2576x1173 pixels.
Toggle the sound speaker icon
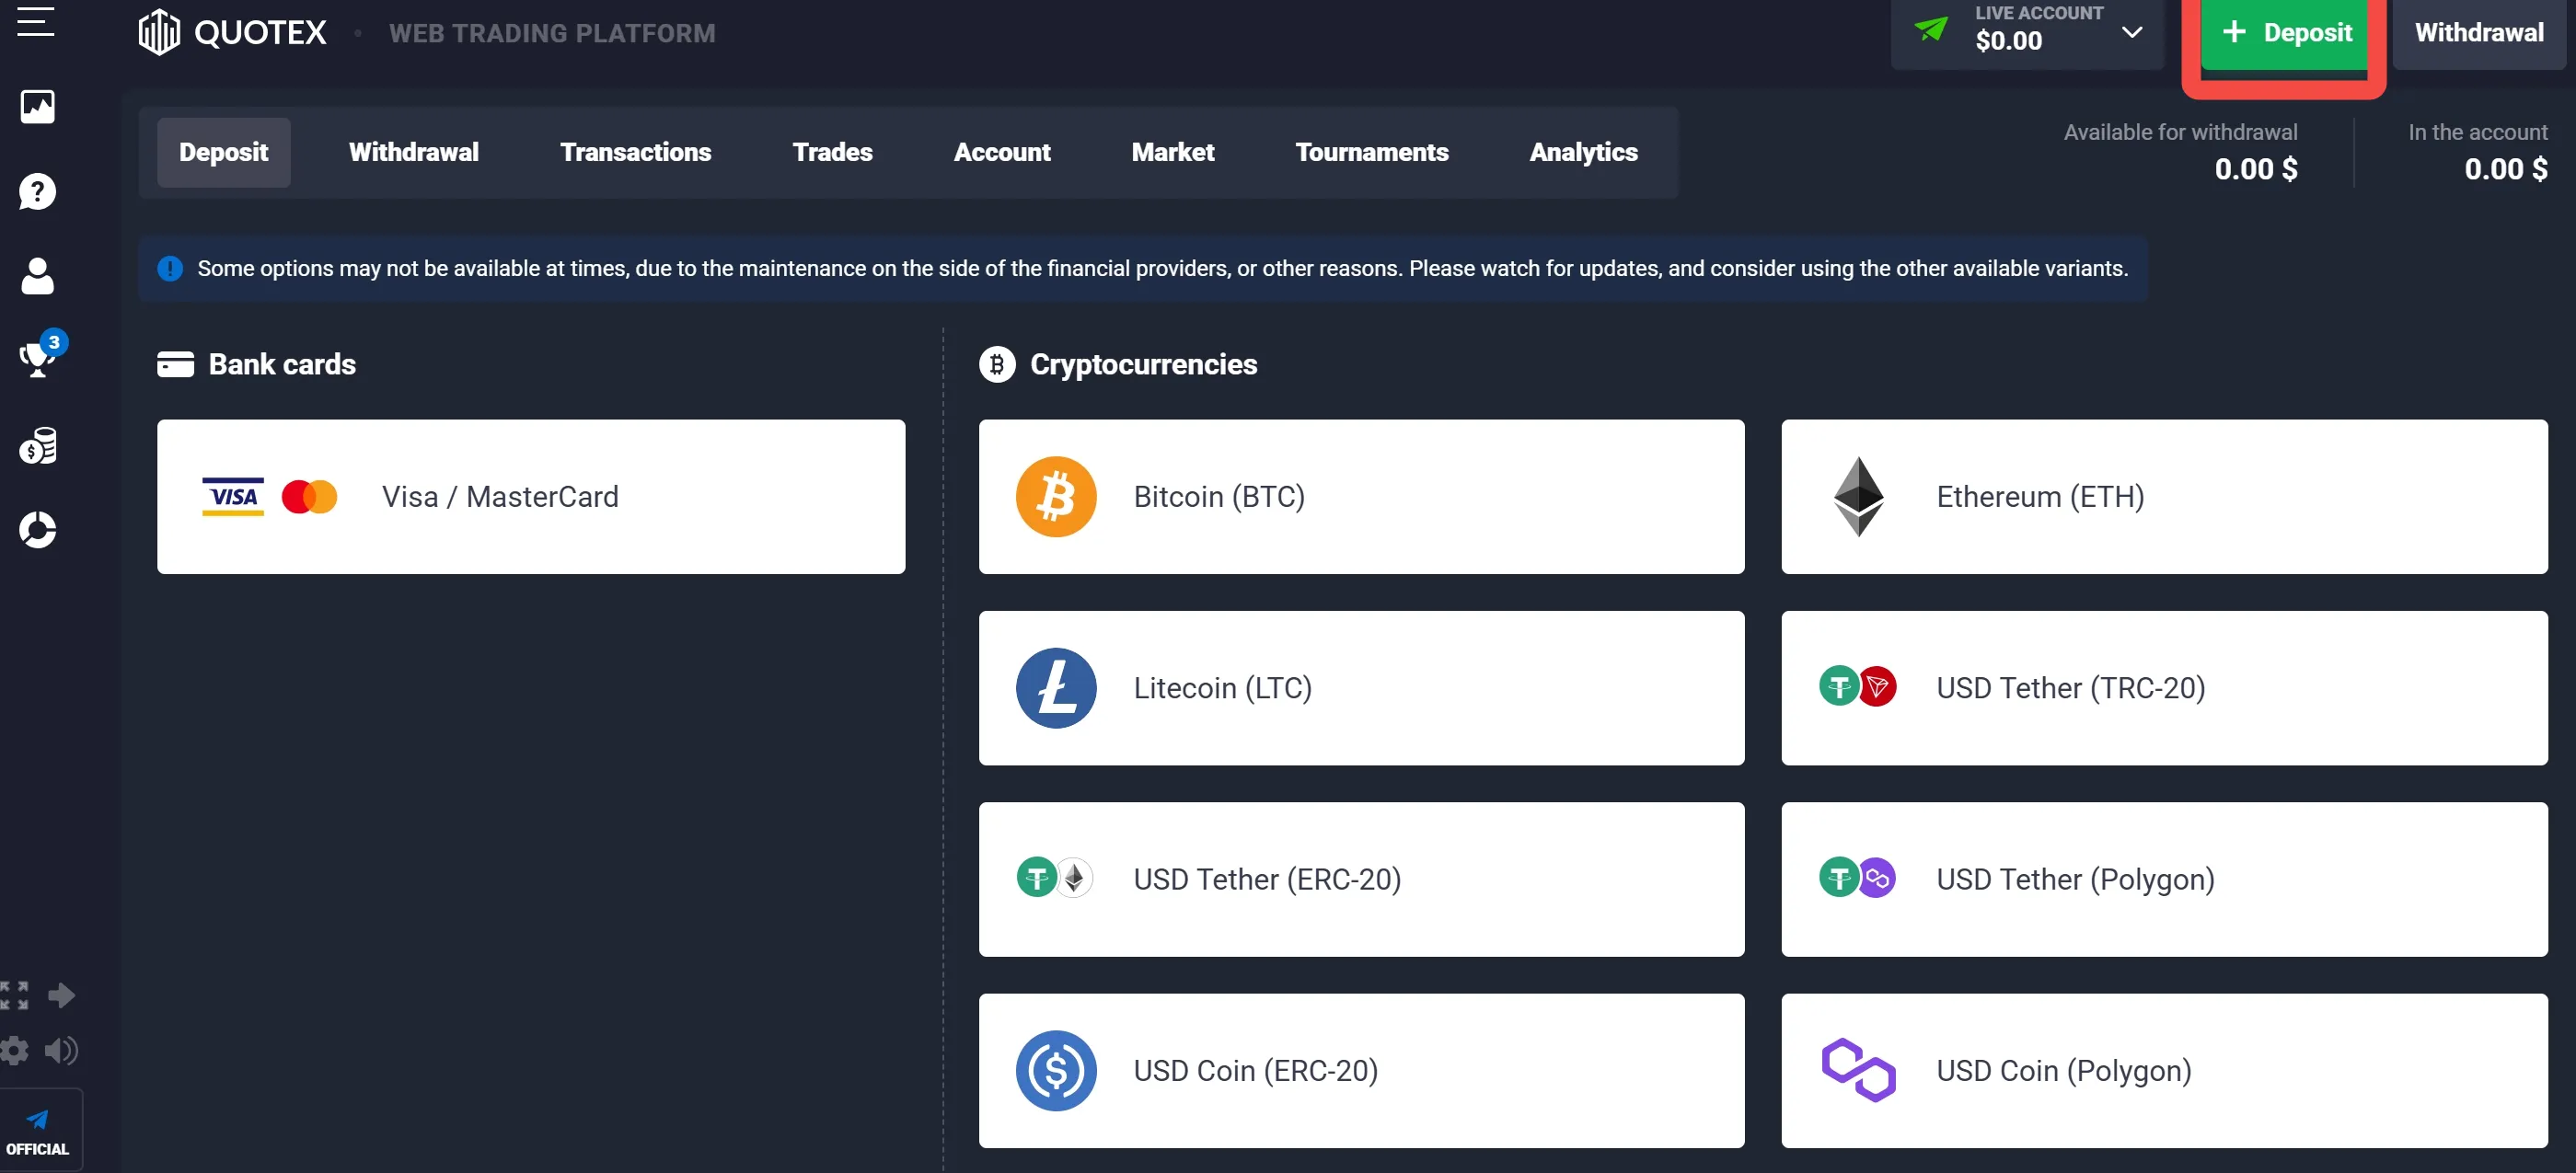[61, 1050]
